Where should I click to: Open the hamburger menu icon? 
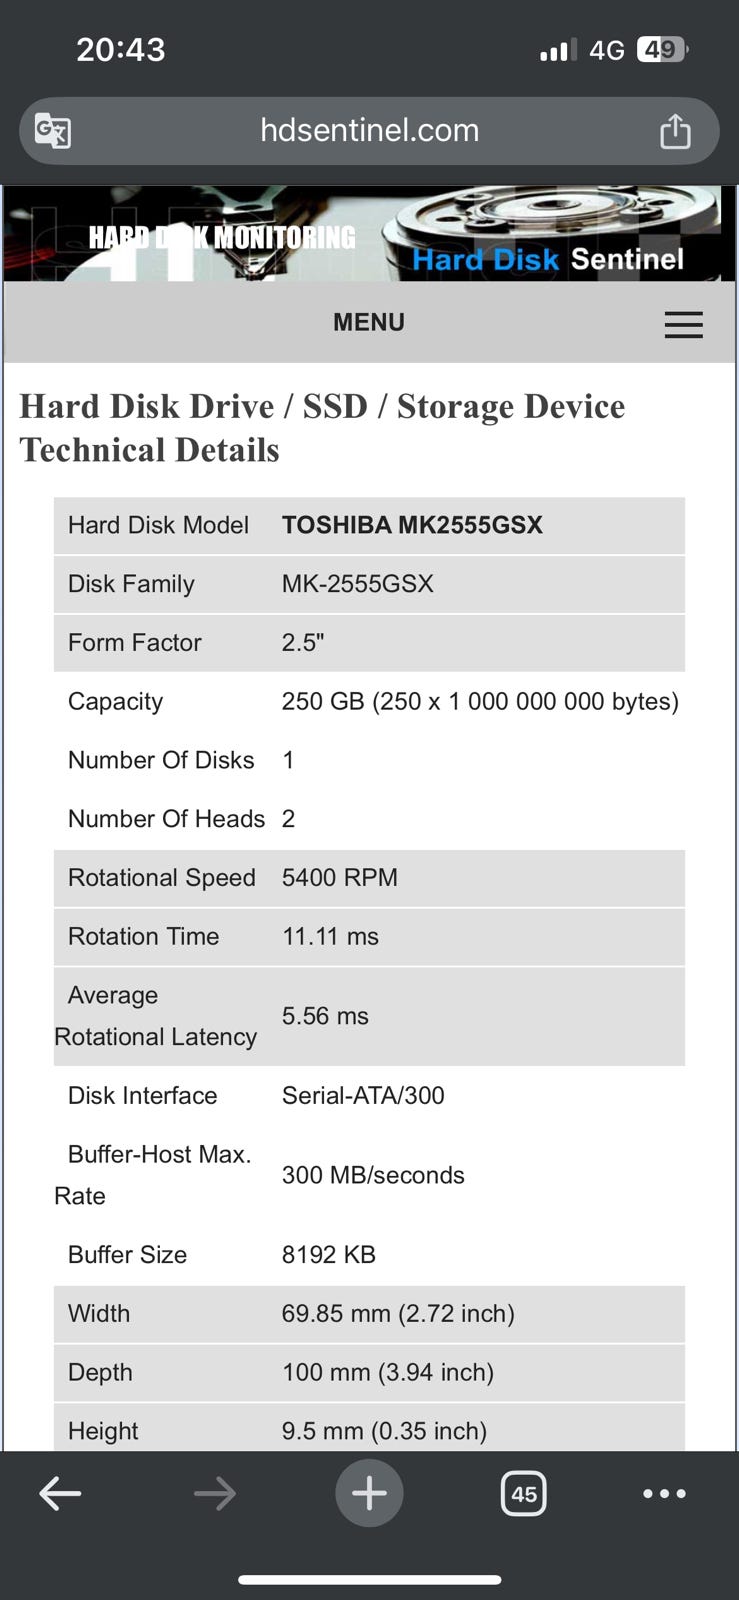pyautogui.click(x=683, y=324)
